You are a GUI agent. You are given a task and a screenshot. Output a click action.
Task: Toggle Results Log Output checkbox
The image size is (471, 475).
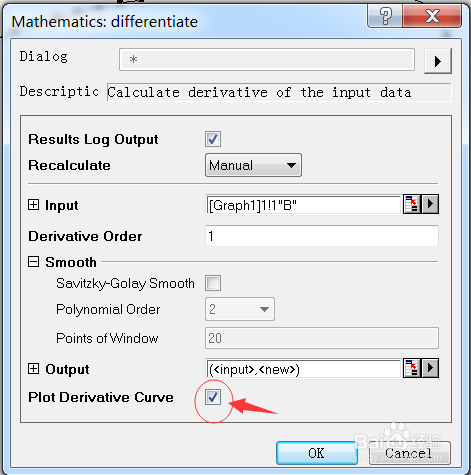[213, 139]
